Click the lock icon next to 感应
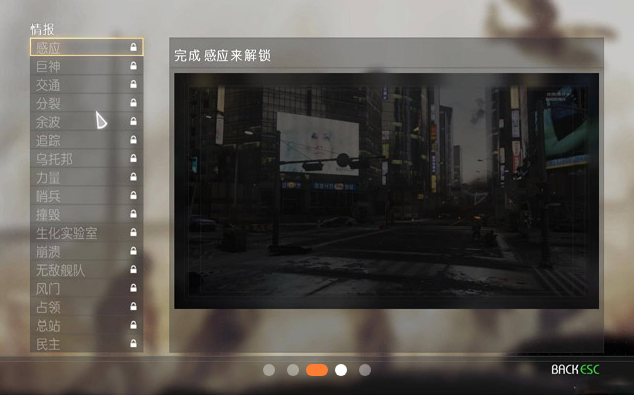 [133, 47]
